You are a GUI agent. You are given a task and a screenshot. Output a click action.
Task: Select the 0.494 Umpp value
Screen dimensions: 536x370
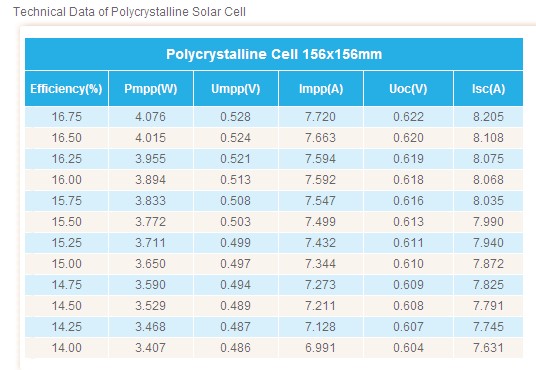[236, 285]
